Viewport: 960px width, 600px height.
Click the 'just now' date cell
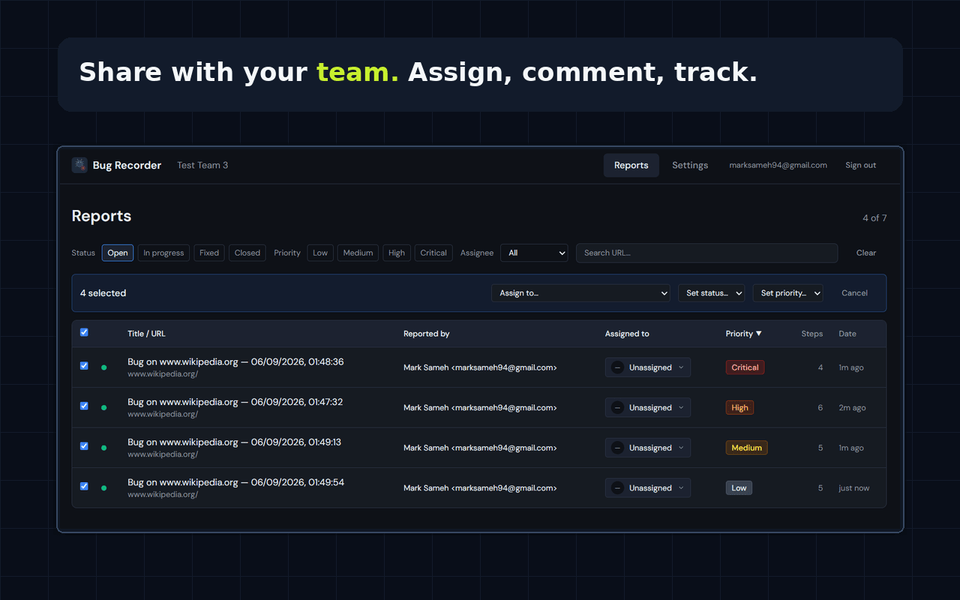click(854, 488)
